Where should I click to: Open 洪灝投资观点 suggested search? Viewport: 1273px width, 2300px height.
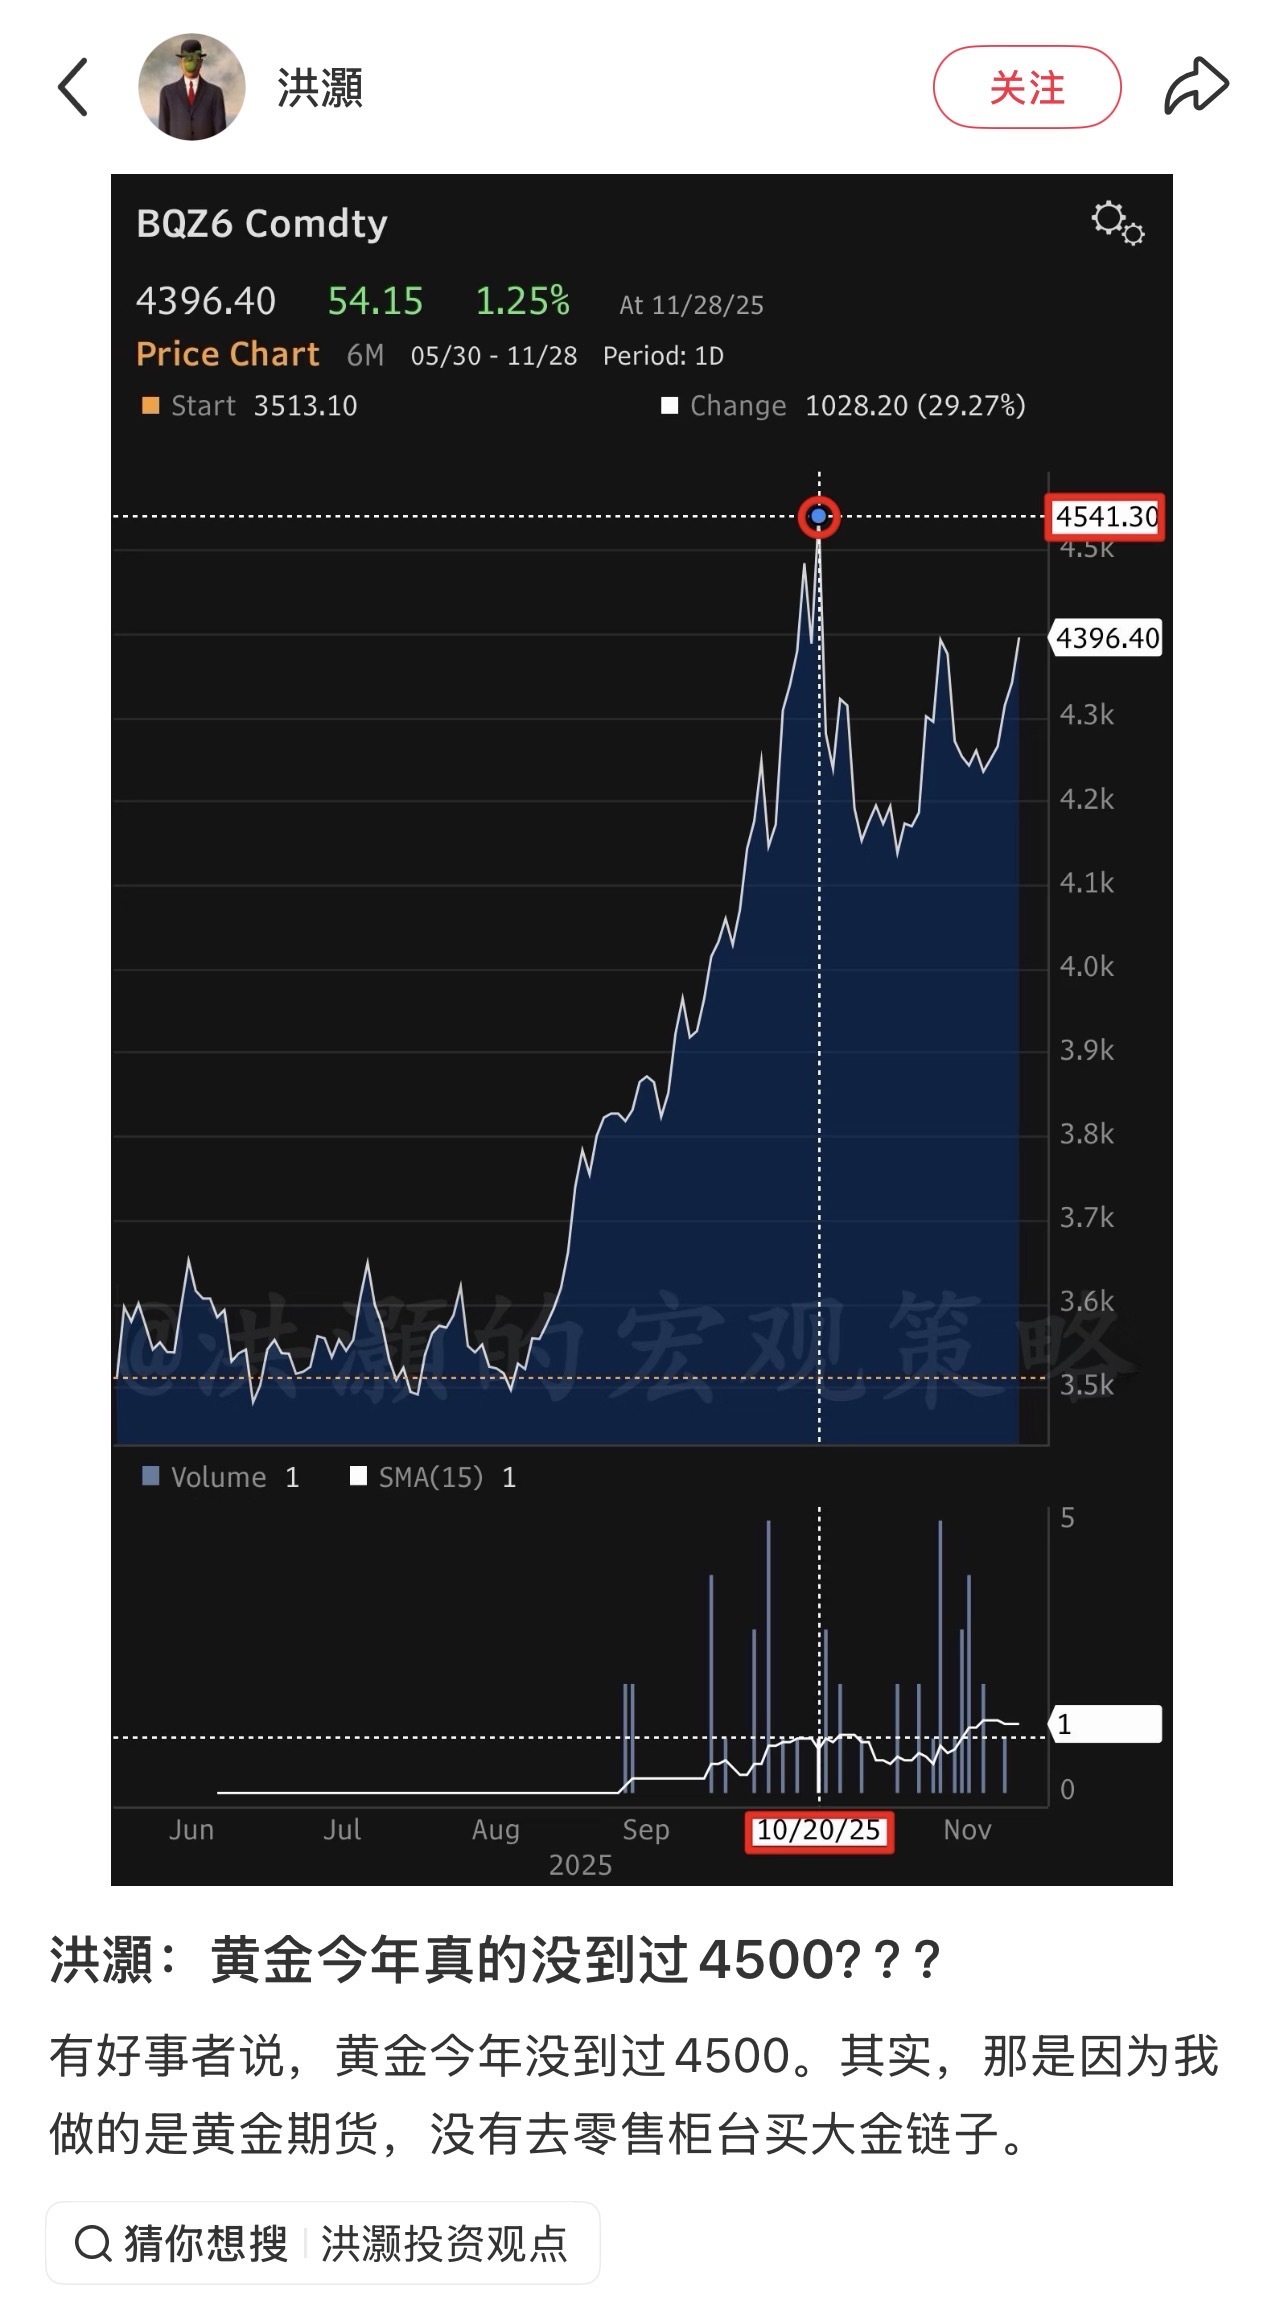pyautogui.click(x=444, y=2243)
